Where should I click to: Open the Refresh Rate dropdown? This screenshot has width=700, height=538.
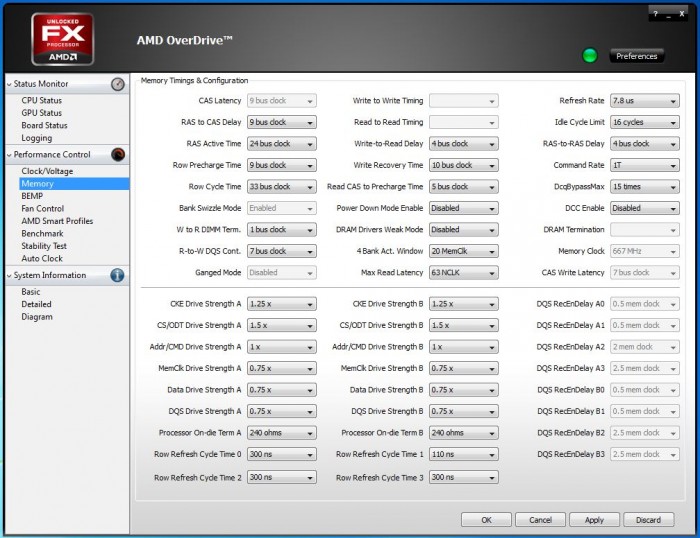[x=645, y=101]
